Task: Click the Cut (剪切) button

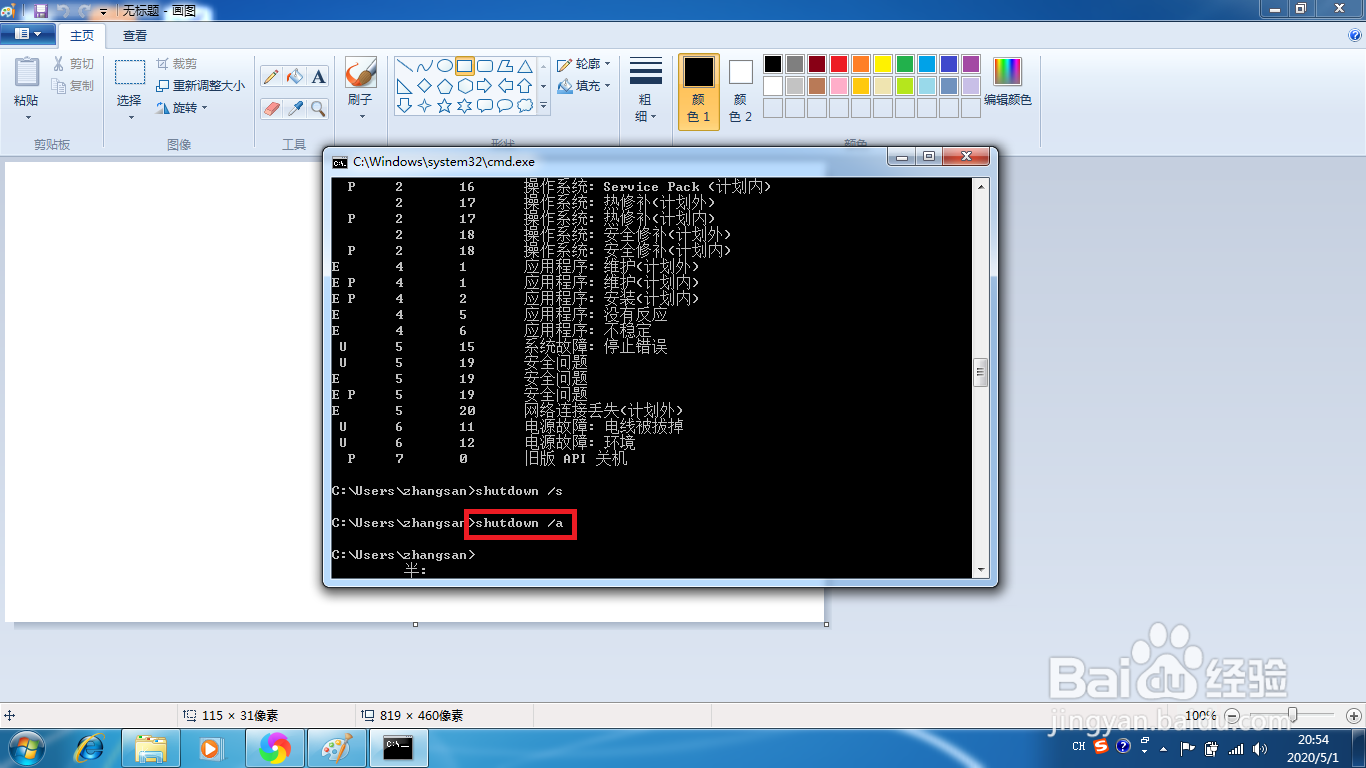Action: coord(74,63)
